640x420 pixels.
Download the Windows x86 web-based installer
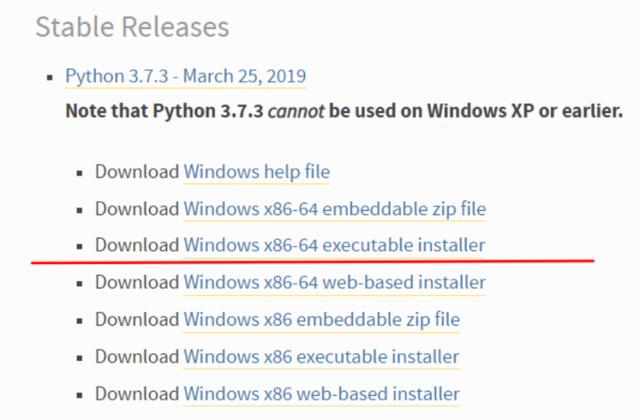[322, 394]
